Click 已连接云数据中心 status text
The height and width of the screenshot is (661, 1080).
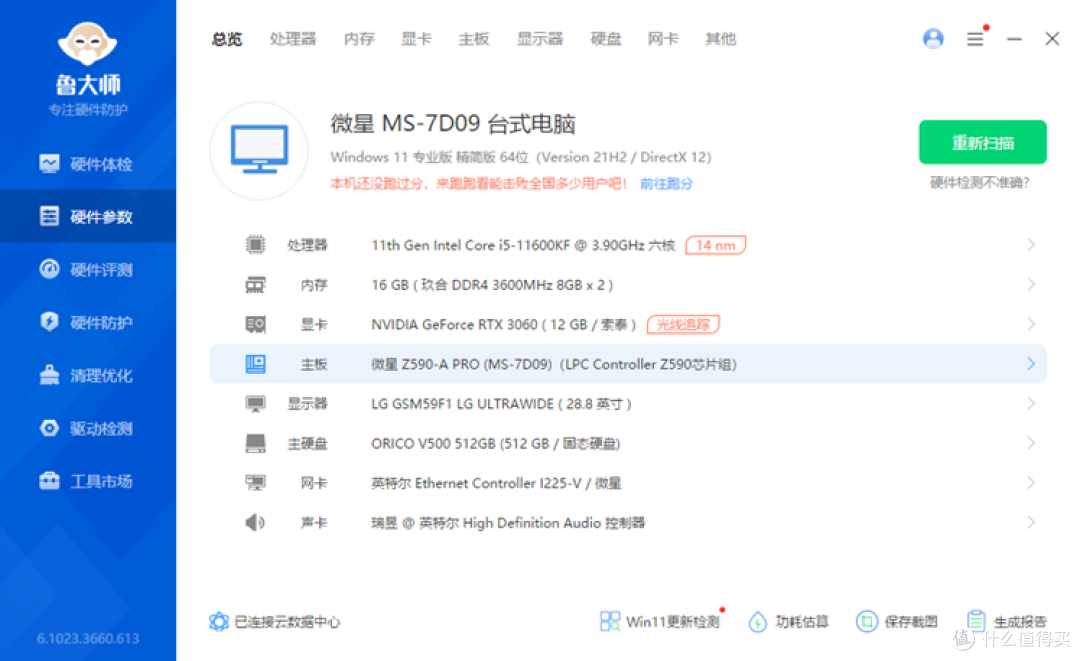[x=287, y=622]
